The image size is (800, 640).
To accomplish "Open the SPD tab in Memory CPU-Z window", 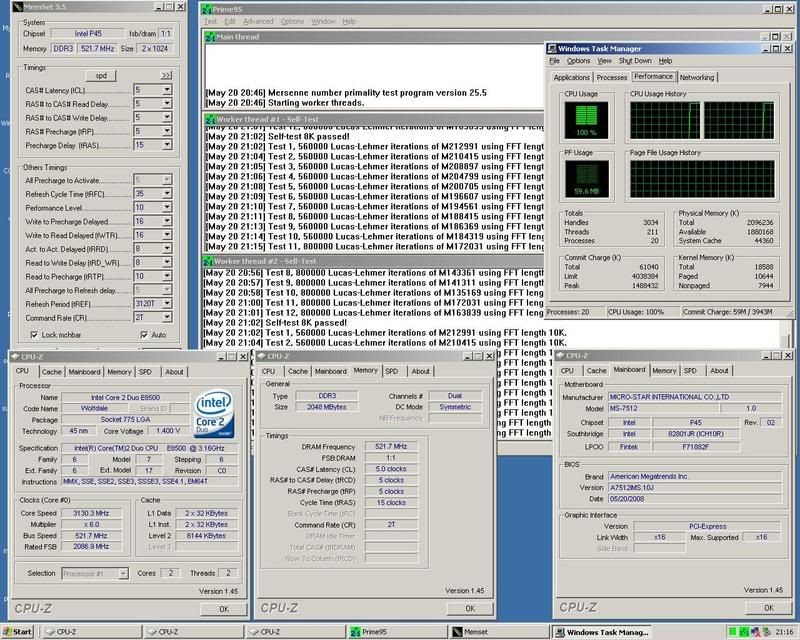I will point(391,371).
